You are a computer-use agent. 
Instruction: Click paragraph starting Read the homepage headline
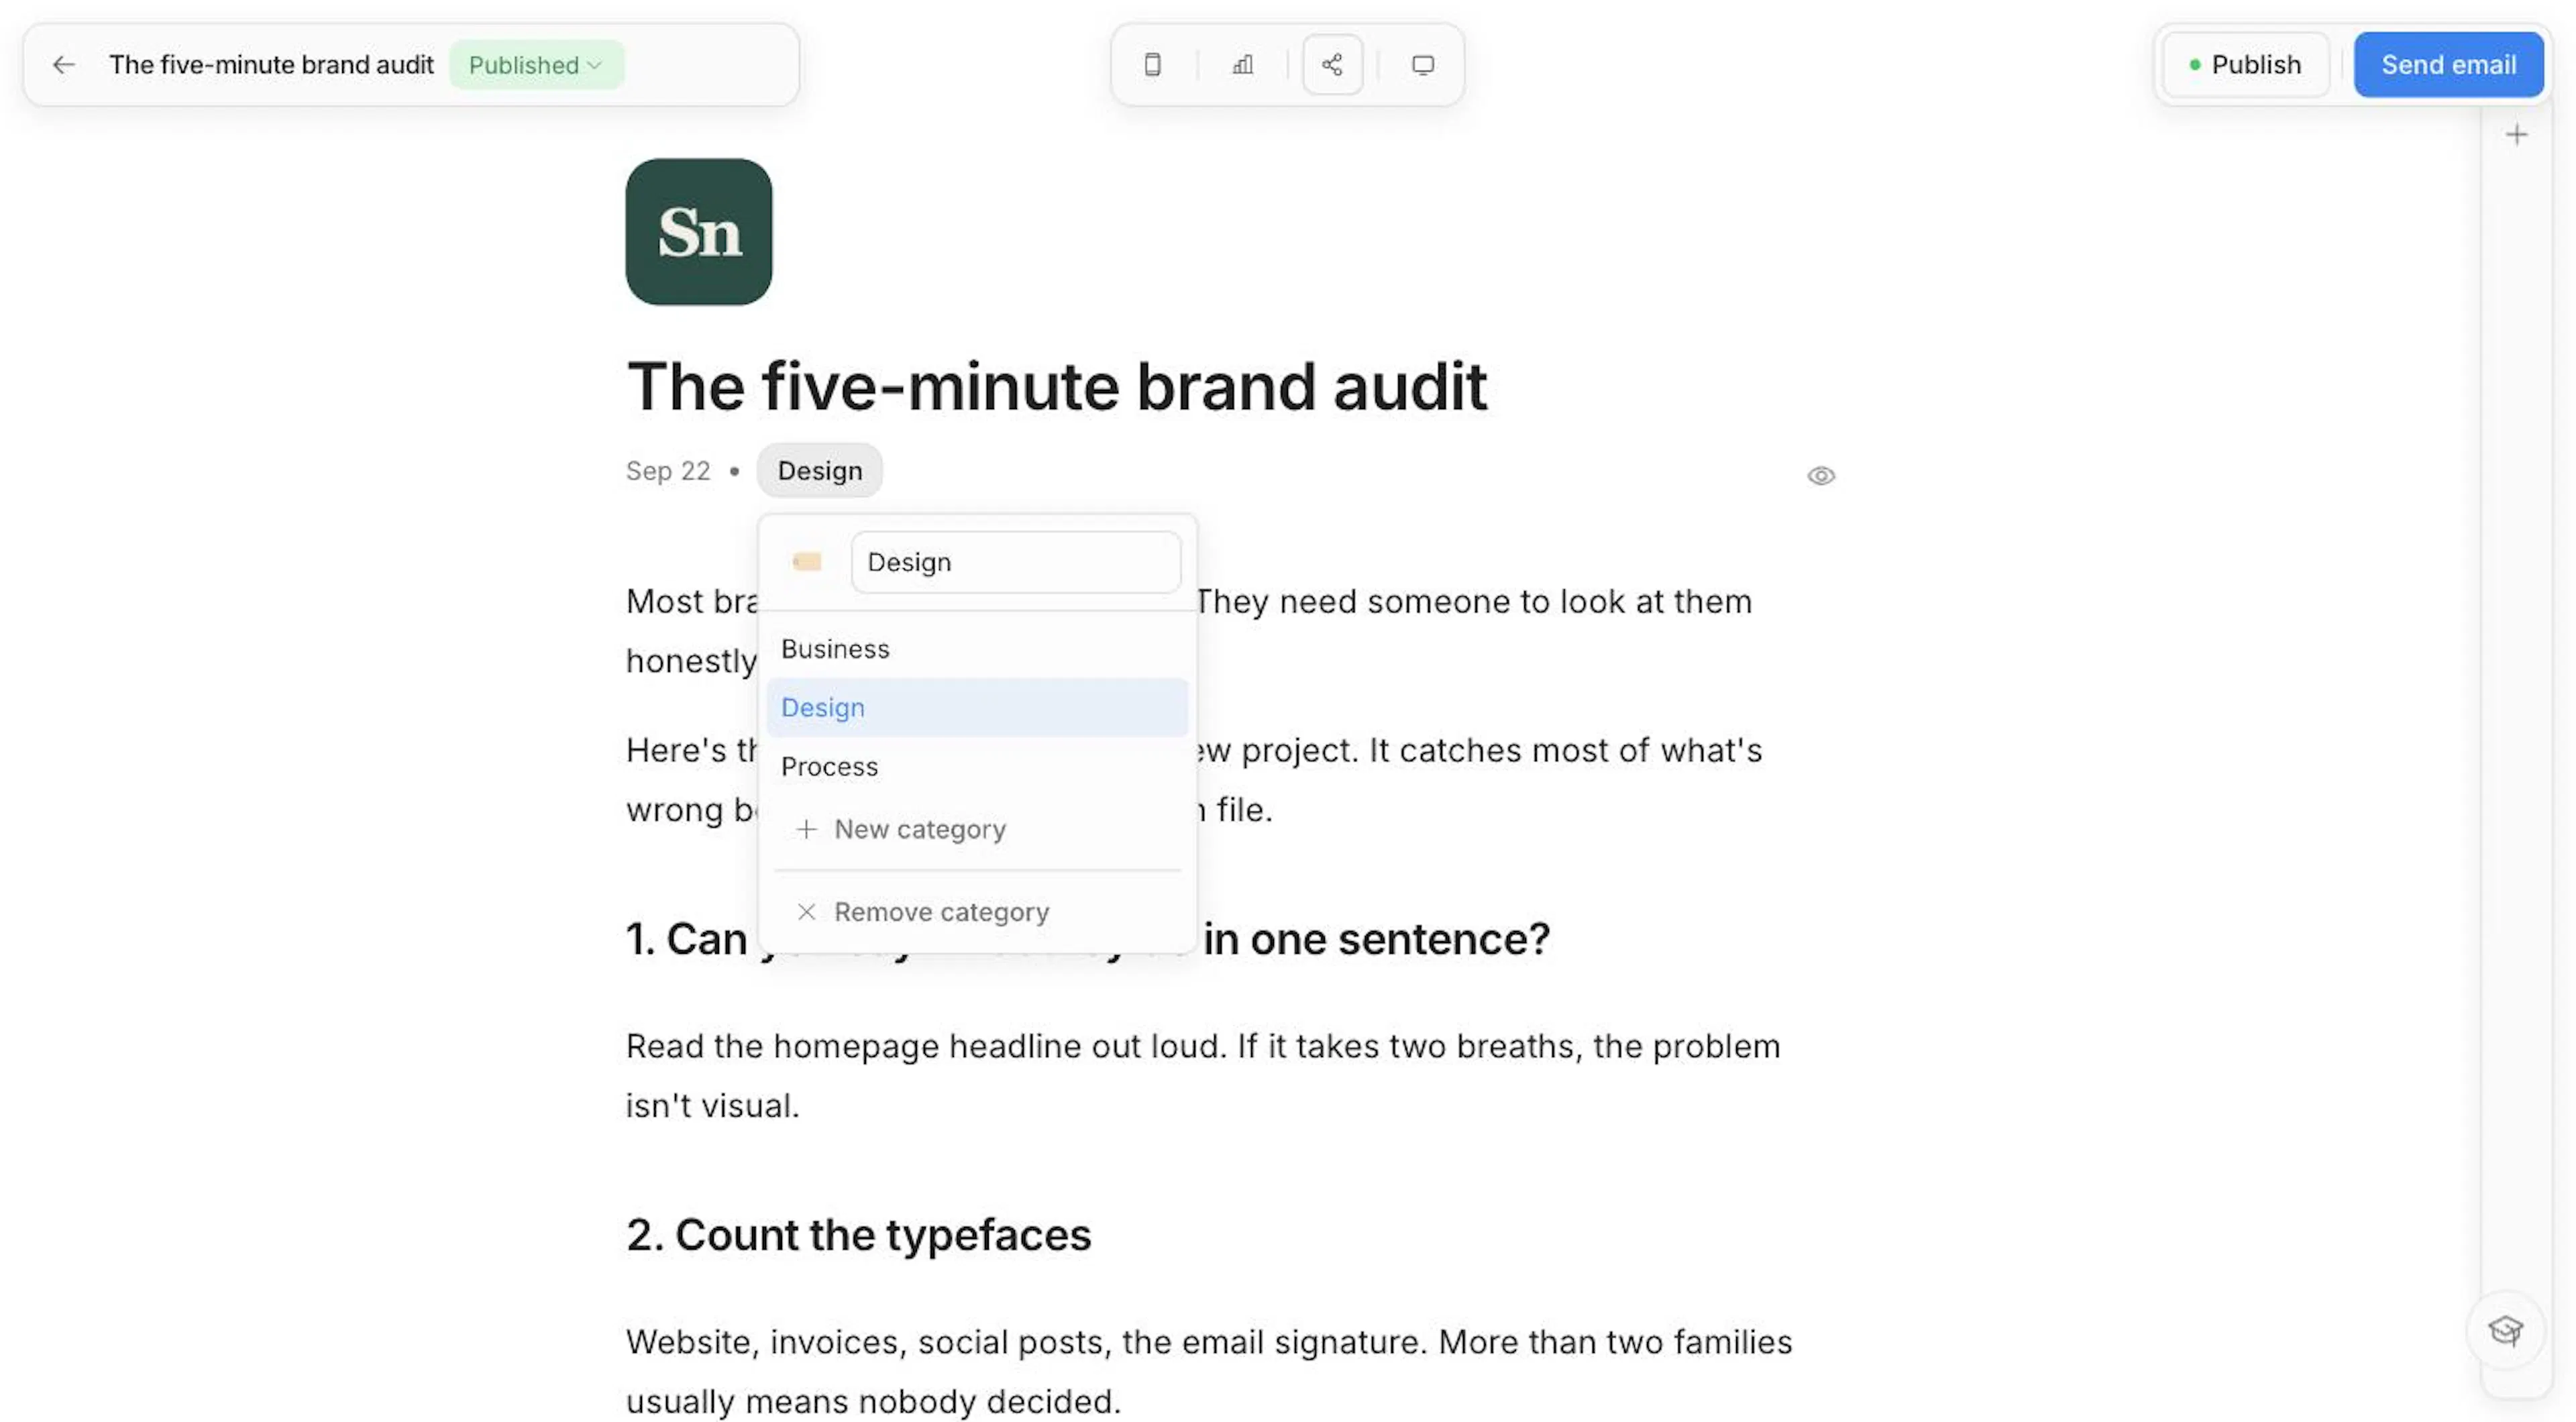click(1203, 1076)
